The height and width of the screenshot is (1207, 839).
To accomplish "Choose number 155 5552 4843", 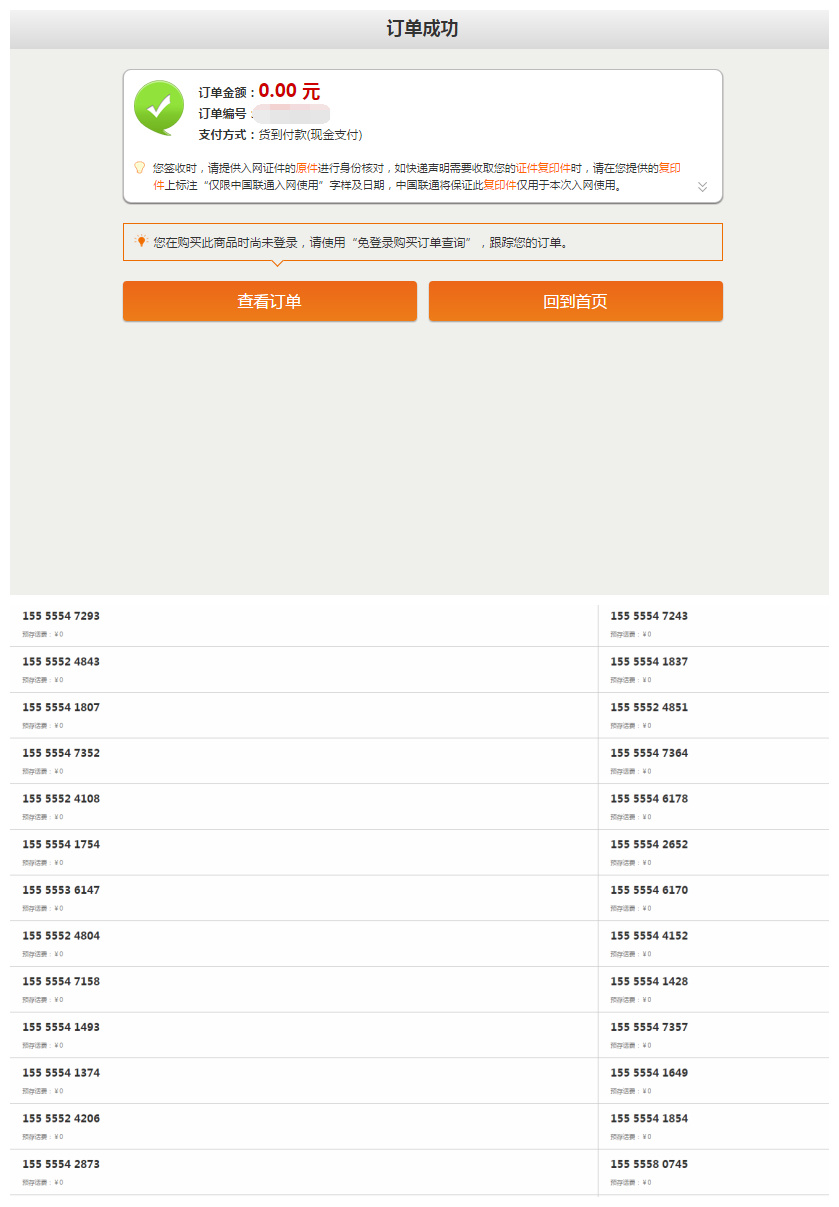I will tap(61, 662).
